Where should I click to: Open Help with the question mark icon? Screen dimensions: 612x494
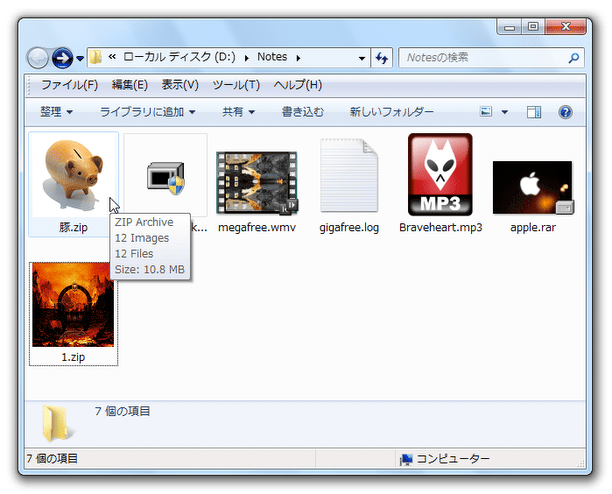[x=565, y=112]
